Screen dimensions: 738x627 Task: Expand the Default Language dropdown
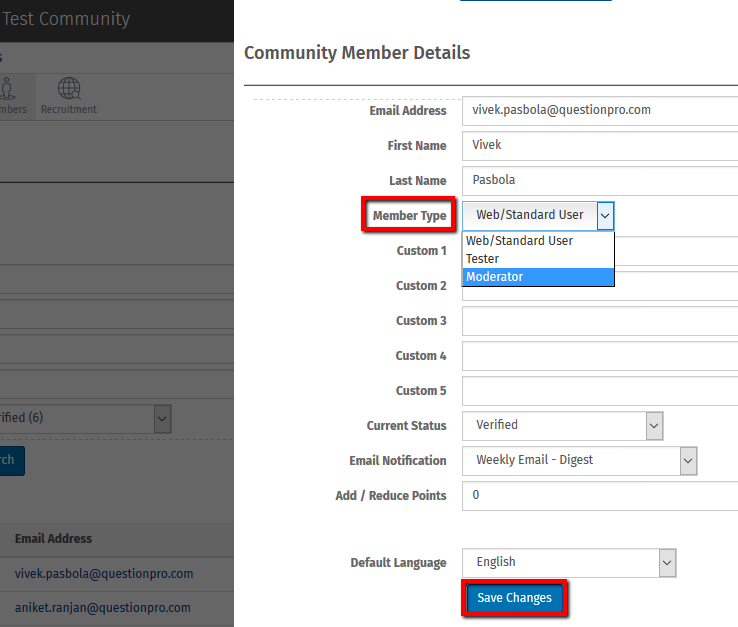(x=569, y=563)
